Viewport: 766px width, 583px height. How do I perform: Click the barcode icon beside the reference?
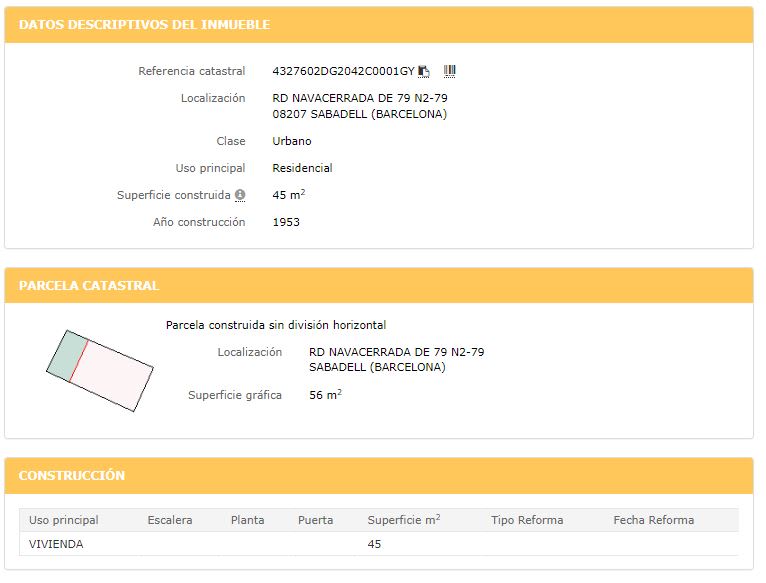point(450,71)
